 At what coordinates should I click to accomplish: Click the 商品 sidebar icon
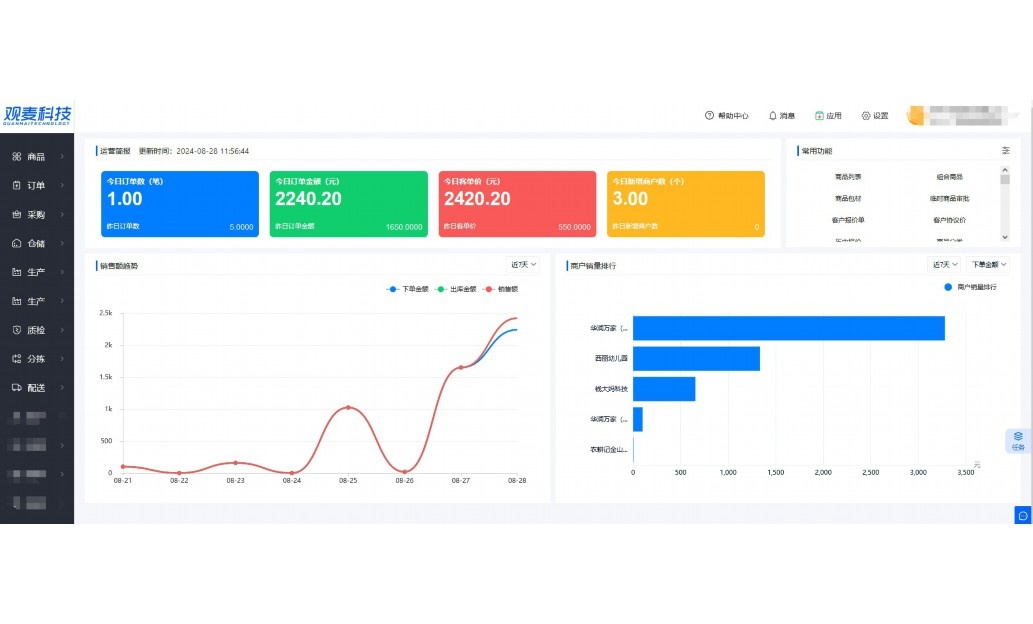click(17, 157)
